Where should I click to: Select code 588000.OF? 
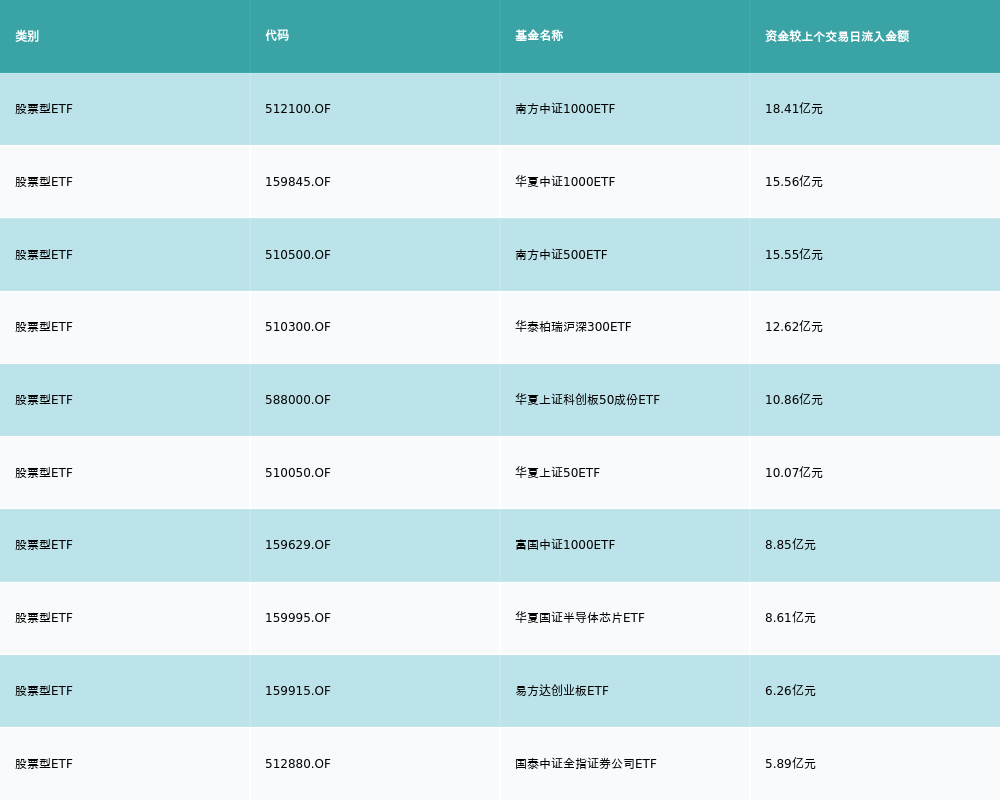coord(298,400)
